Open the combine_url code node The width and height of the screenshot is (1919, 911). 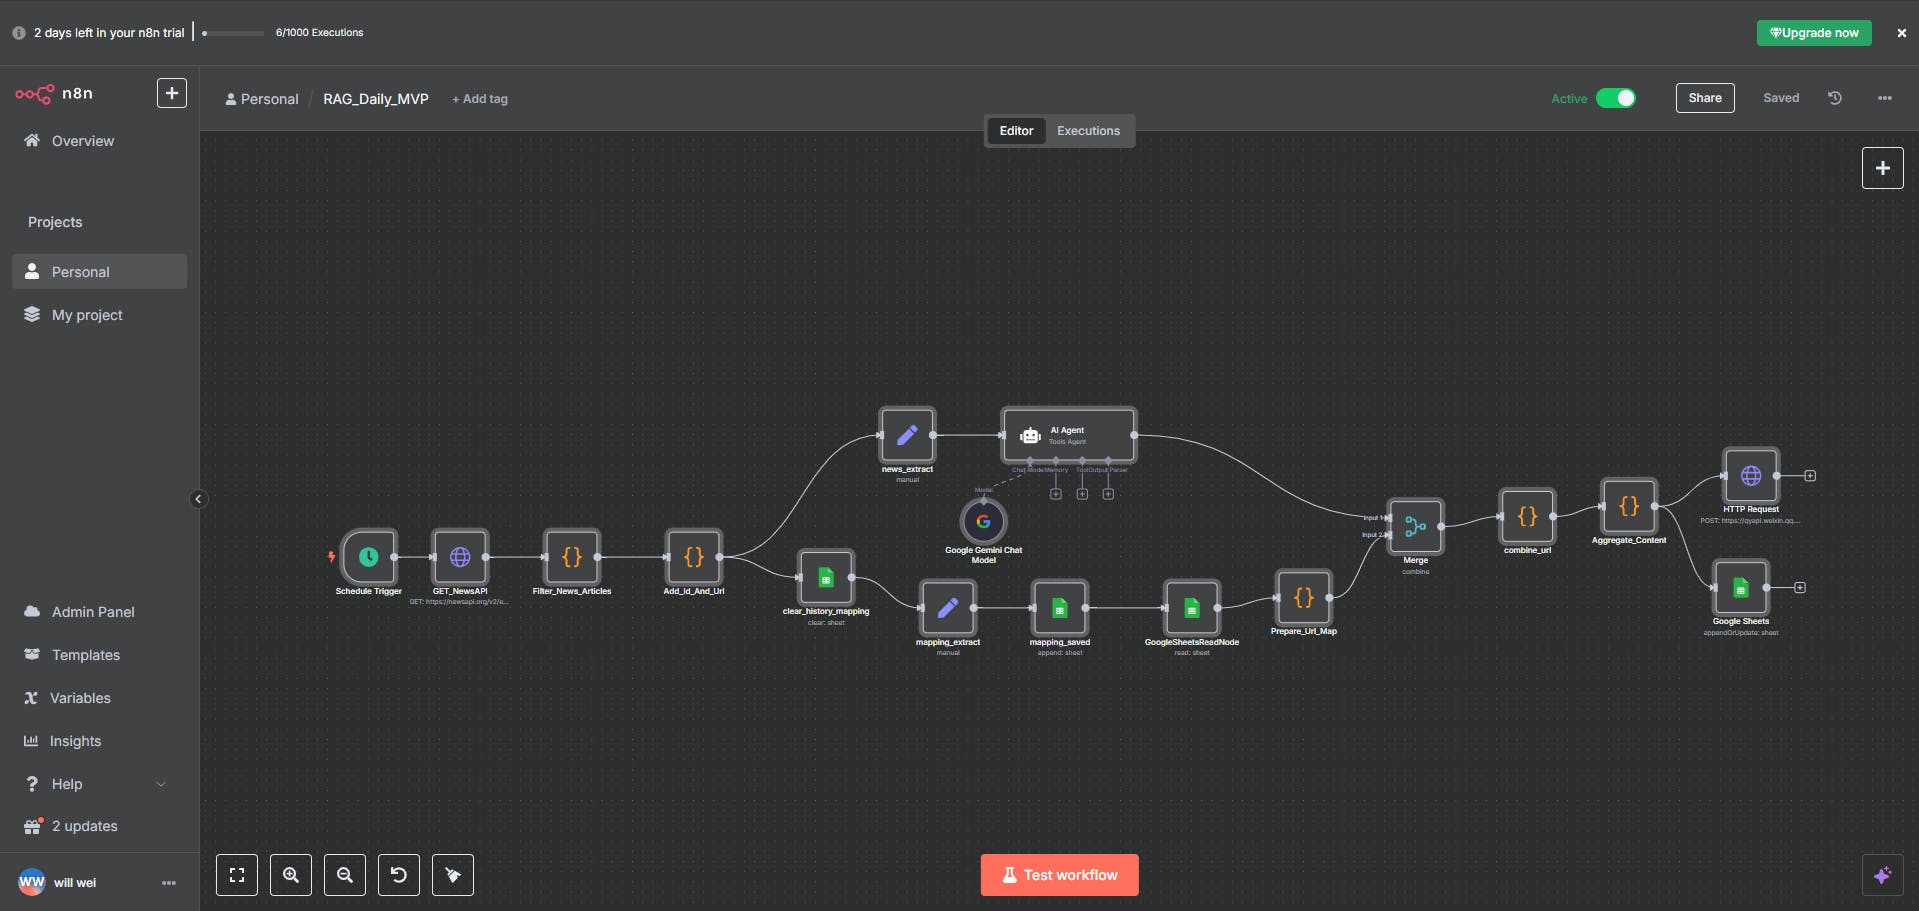[1527, 516]
